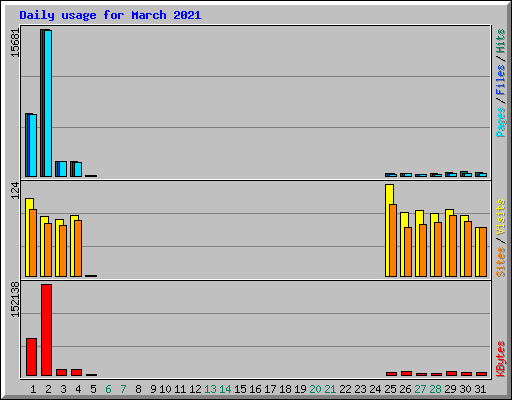
Task: Click the 15681 hits axis value
Action: (x=15, y=43)
